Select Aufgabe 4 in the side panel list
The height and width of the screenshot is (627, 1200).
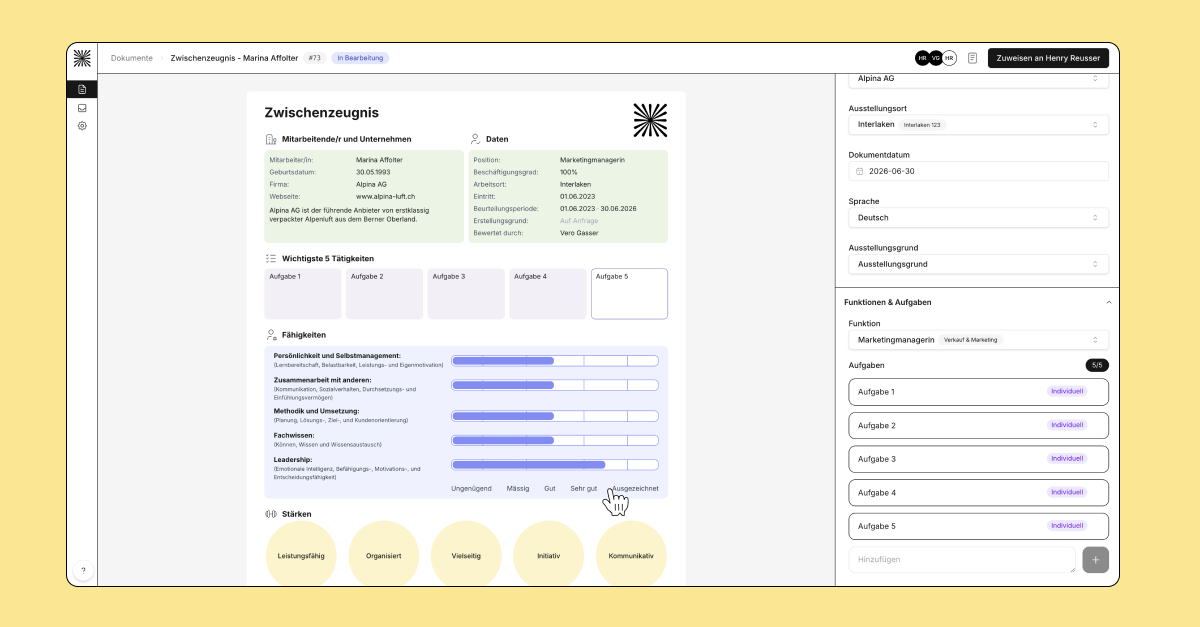(x=978, y=492)
